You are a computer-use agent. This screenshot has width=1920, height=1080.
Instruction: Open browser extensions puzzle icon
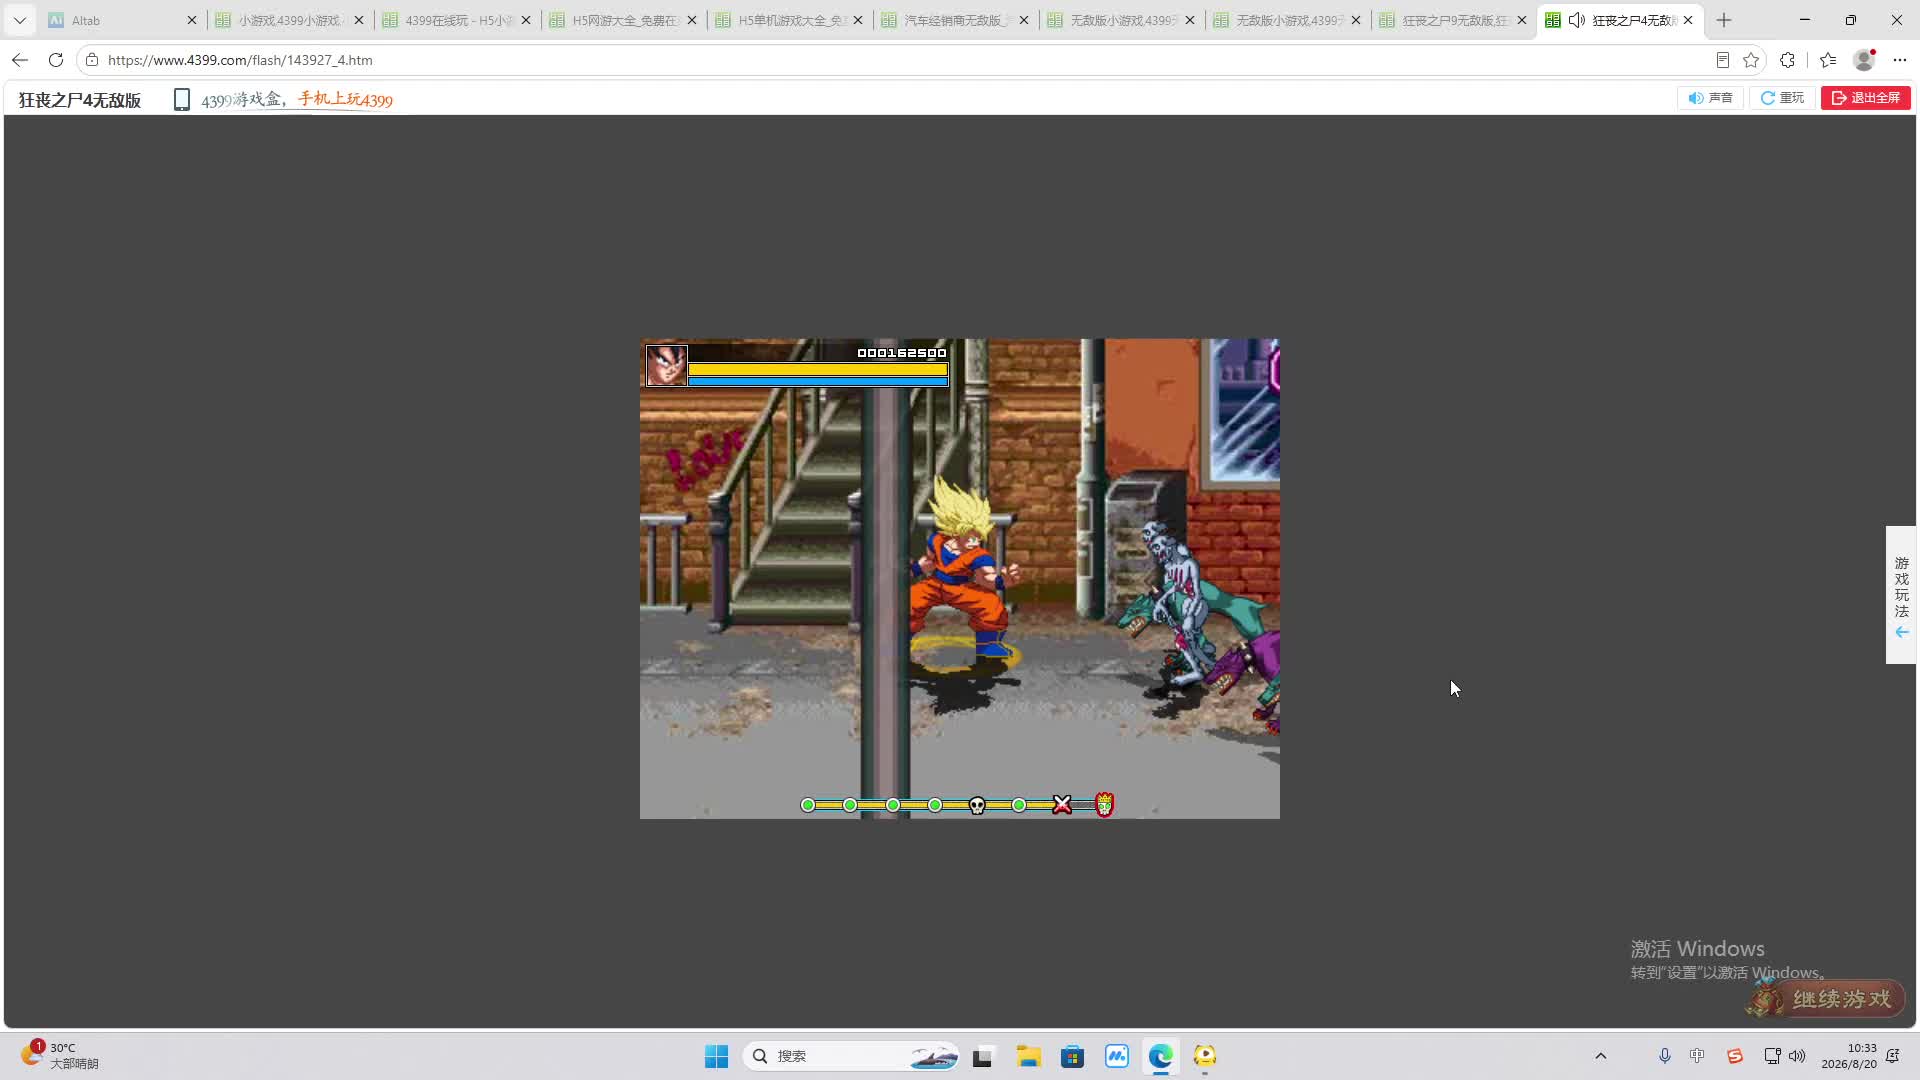coord(1788,60)
